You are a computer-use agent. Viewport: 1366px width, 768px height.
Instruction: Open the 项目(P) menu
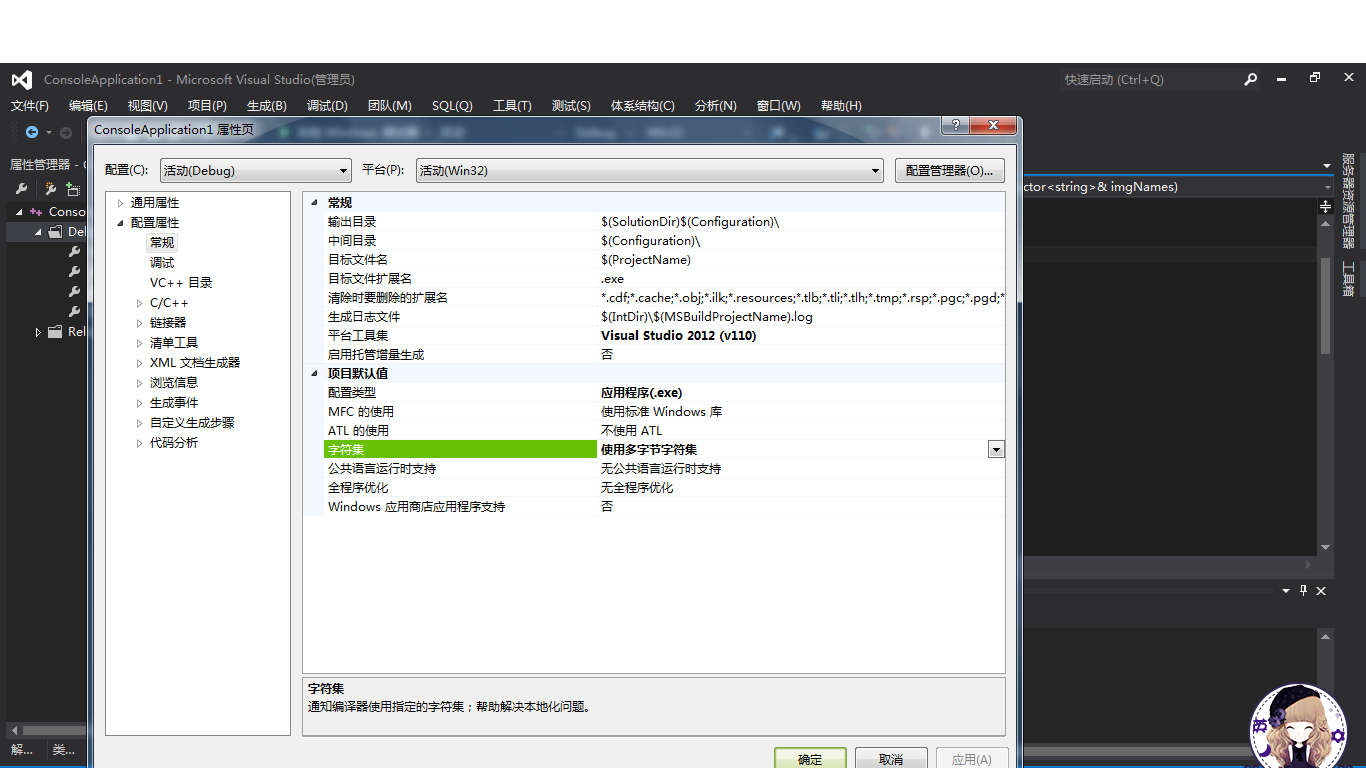click(207, 106)
